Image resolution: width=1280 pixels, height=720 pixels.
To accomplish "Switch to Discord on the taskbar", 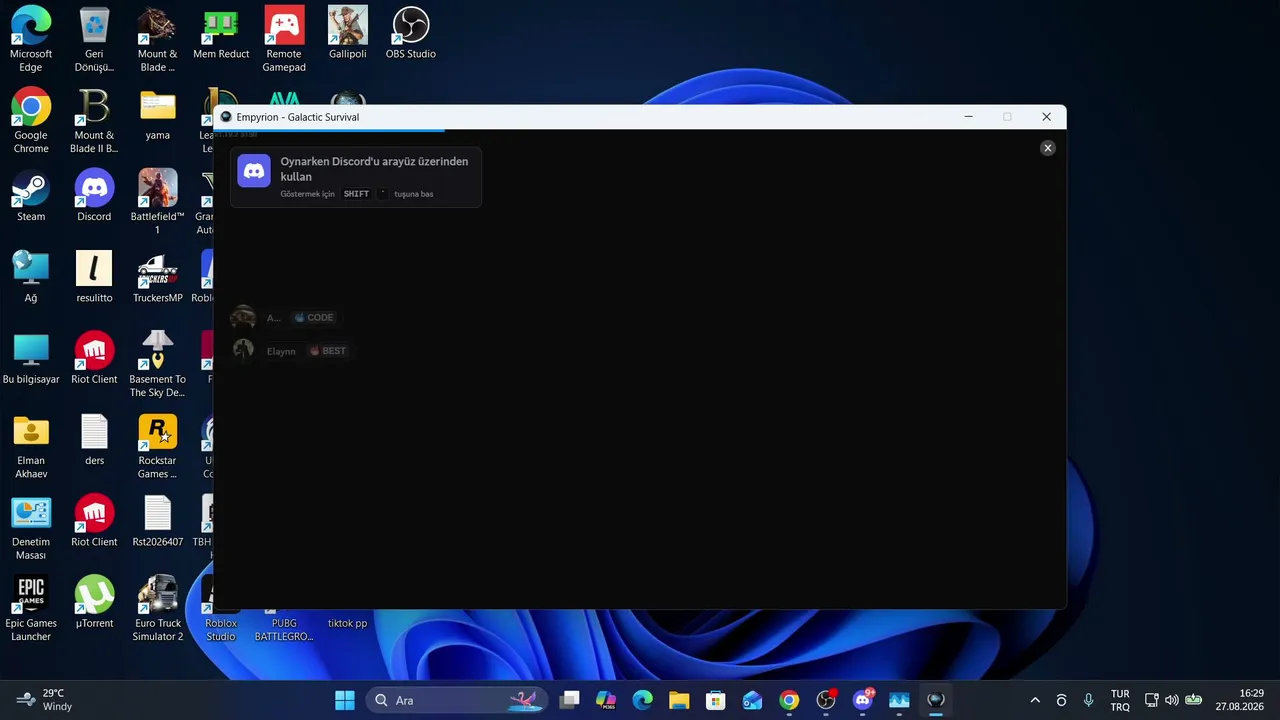I will point(862,700).
